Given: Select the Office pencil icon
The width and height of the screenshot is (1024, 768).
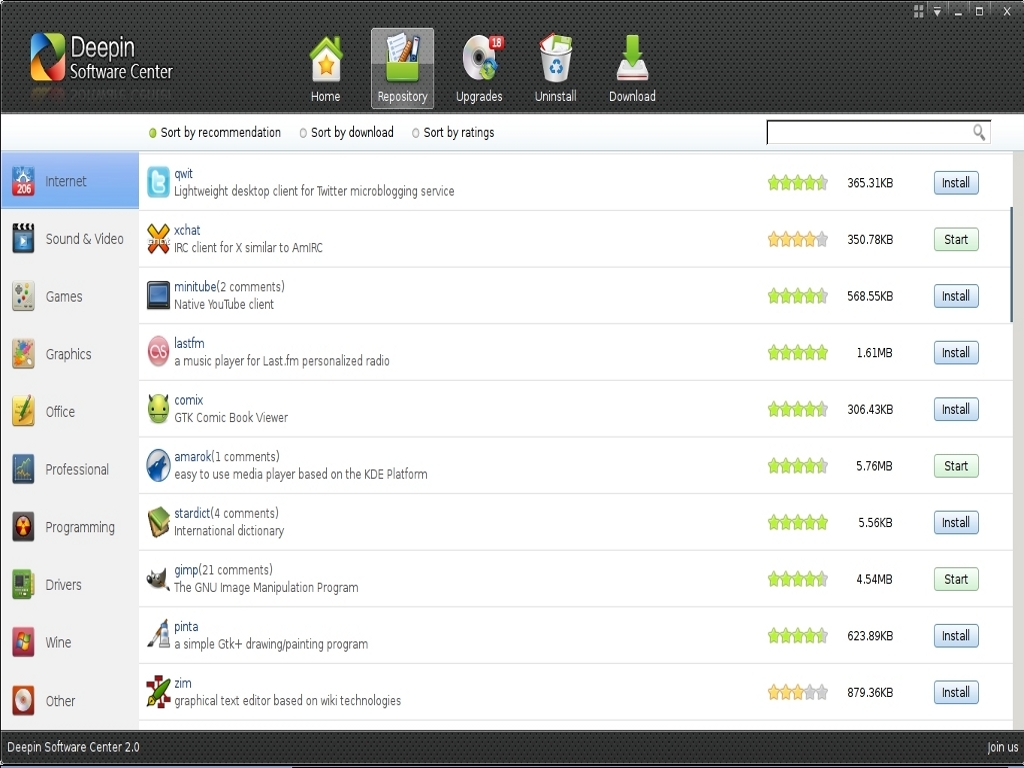Looking at the screenshot, I should tap(23, 411).
